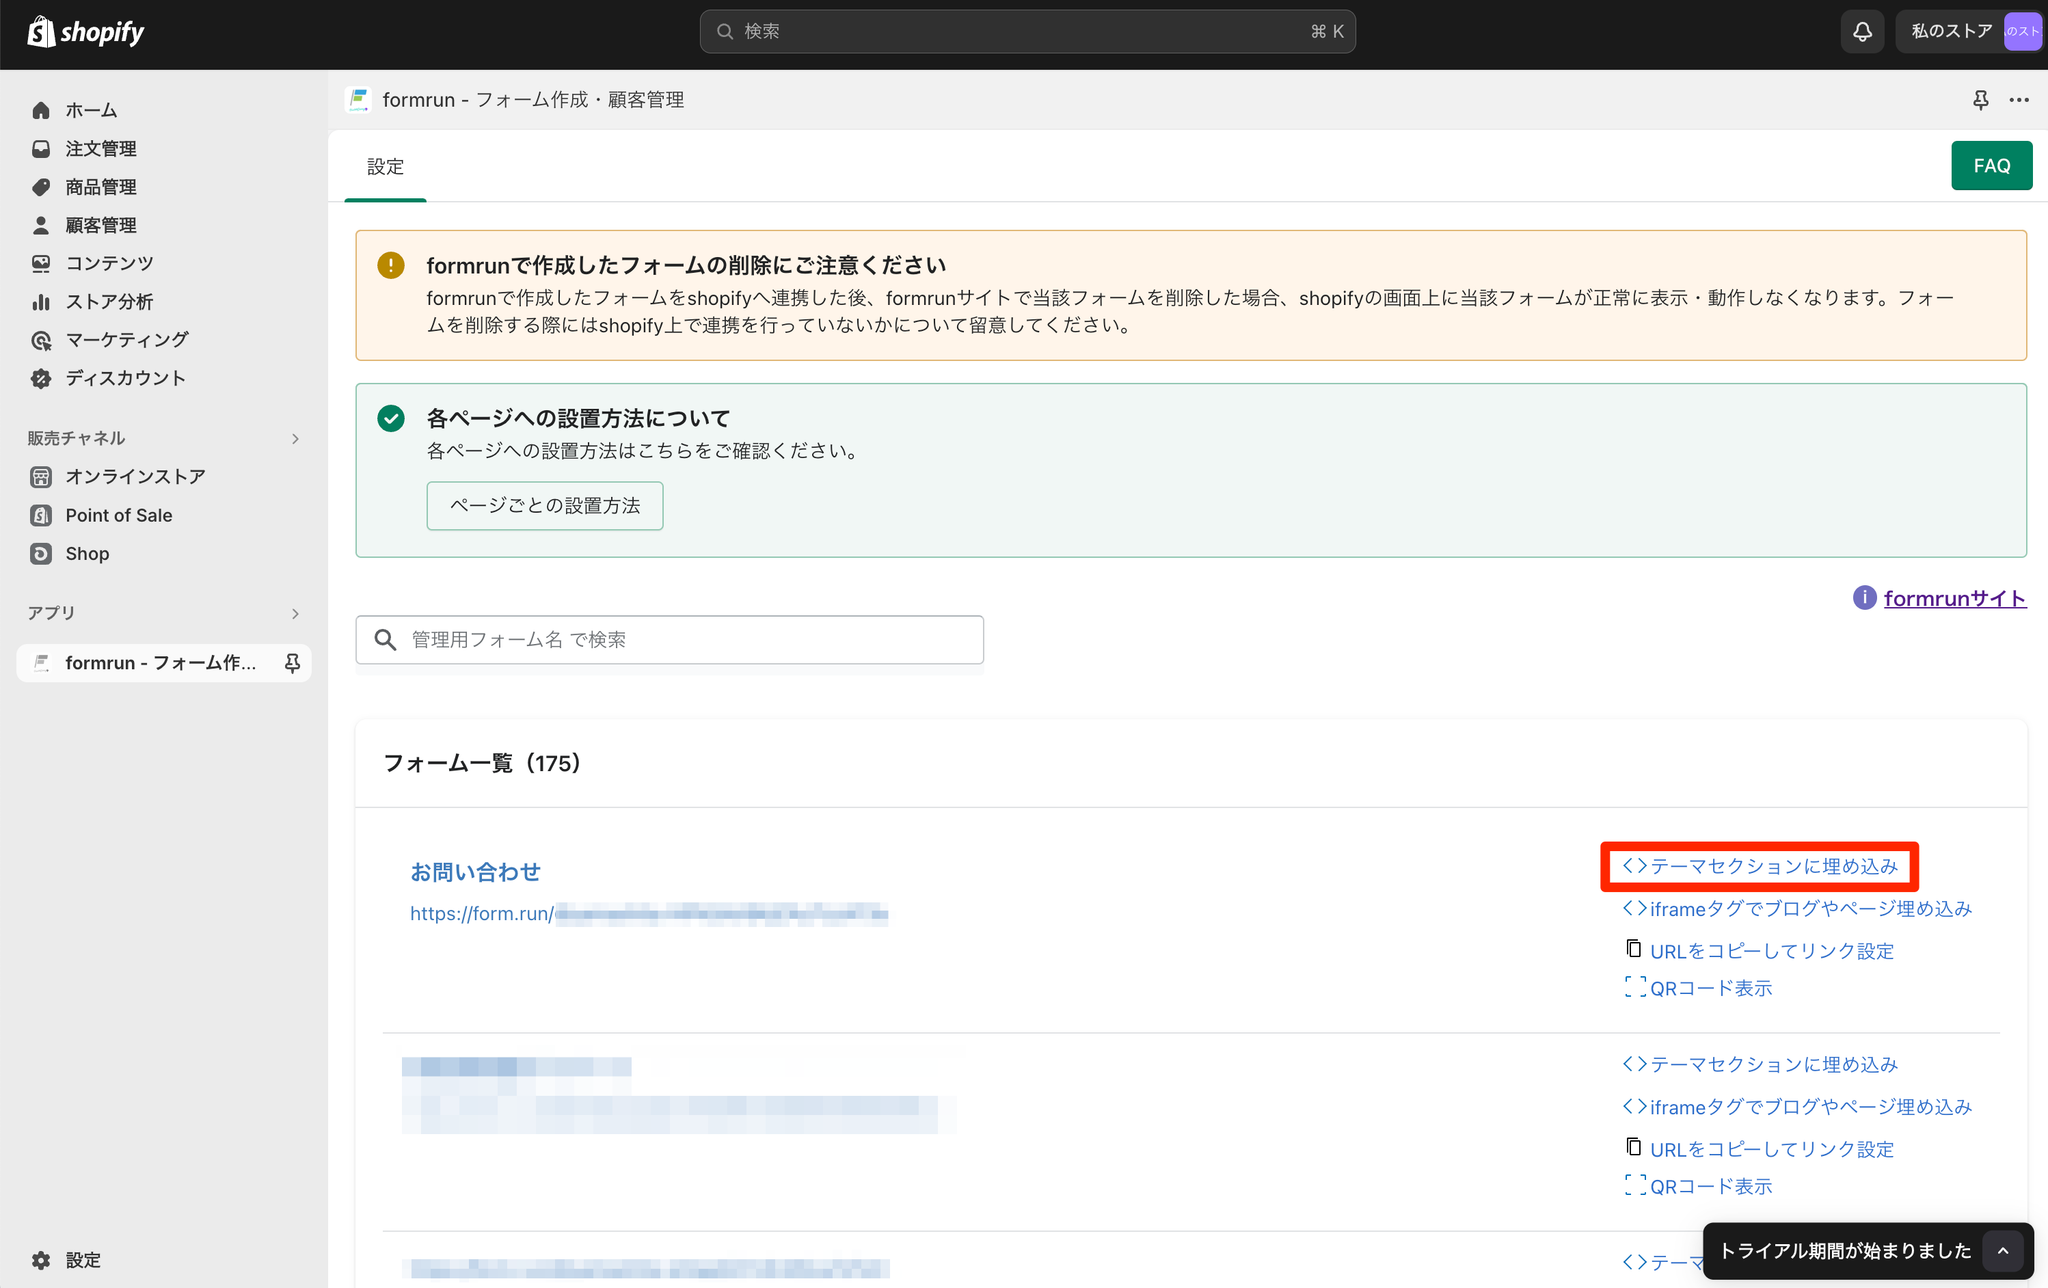
Task: Pin the app using the header pin icon
Action: tap(1980, 100)
